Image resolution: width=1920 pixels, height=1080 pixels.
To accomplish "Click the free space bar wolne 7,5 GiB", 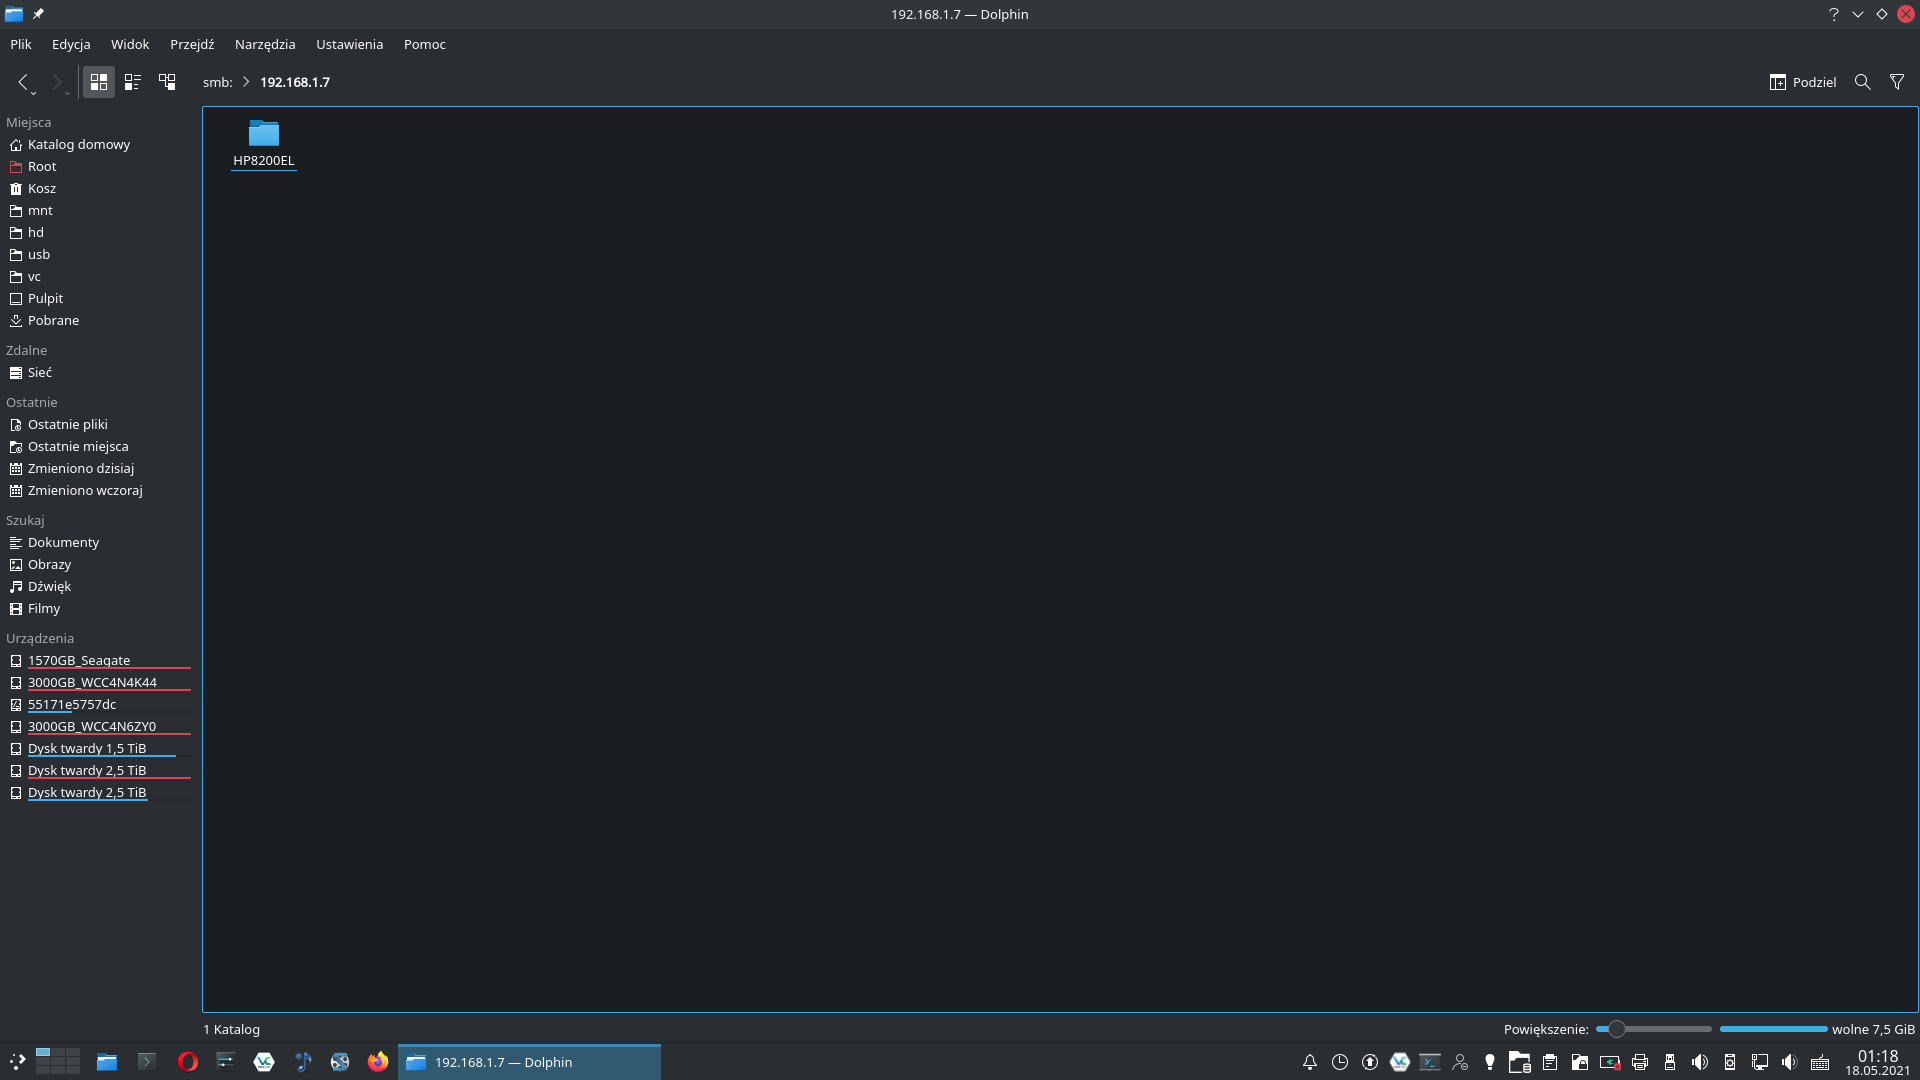I will [x=1817, y=1029].
